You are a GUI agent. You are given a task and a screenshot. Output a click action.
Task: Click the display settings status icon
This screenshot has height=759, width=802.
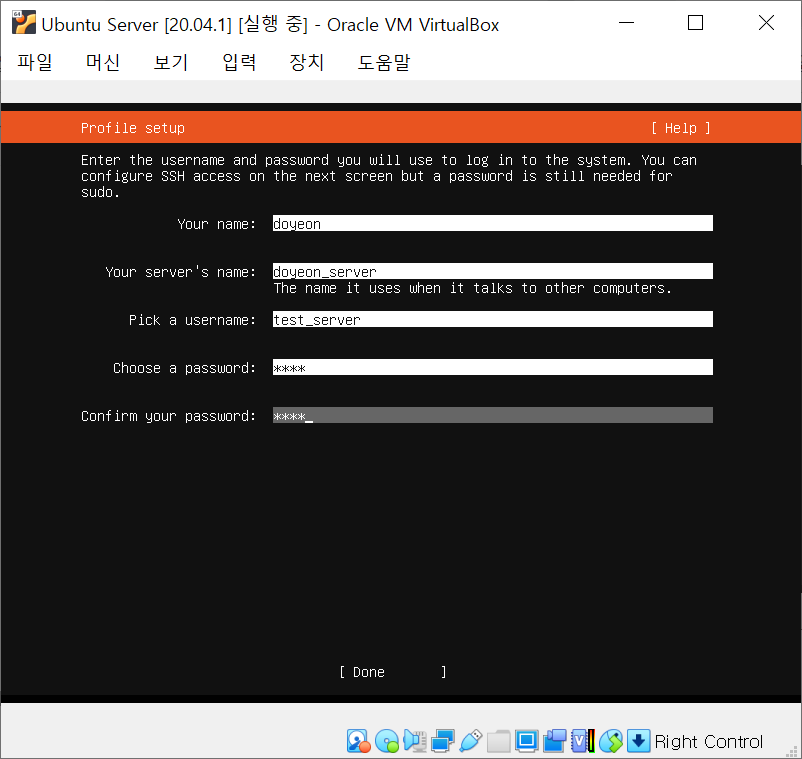pyautogui.click(x=526, y=741)
